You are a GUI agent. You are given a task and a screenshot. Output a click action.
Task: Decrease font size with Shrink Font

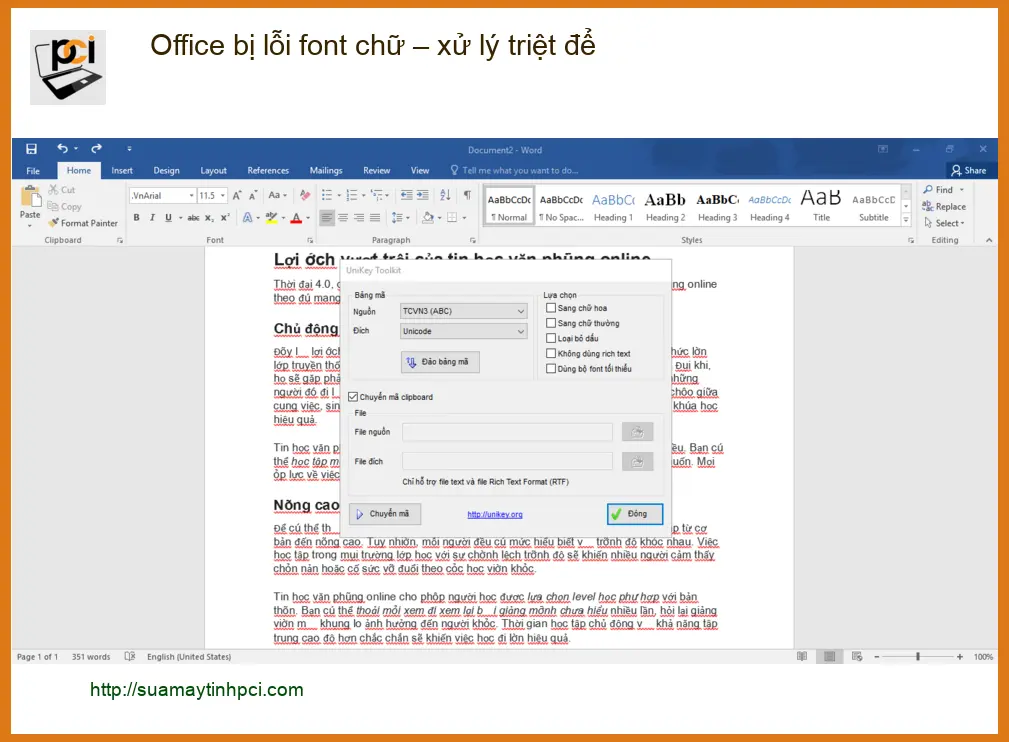click(x=253, y=195)
